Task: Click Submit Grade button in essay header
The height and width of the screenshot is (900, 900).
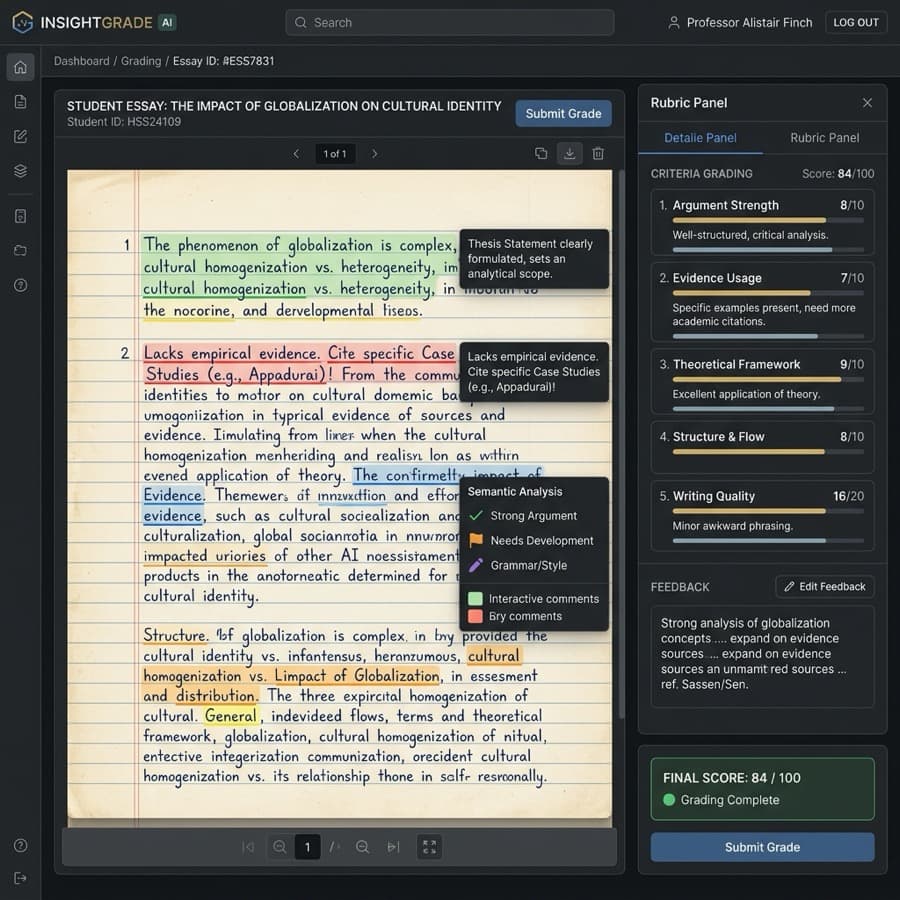Action: 563,114
